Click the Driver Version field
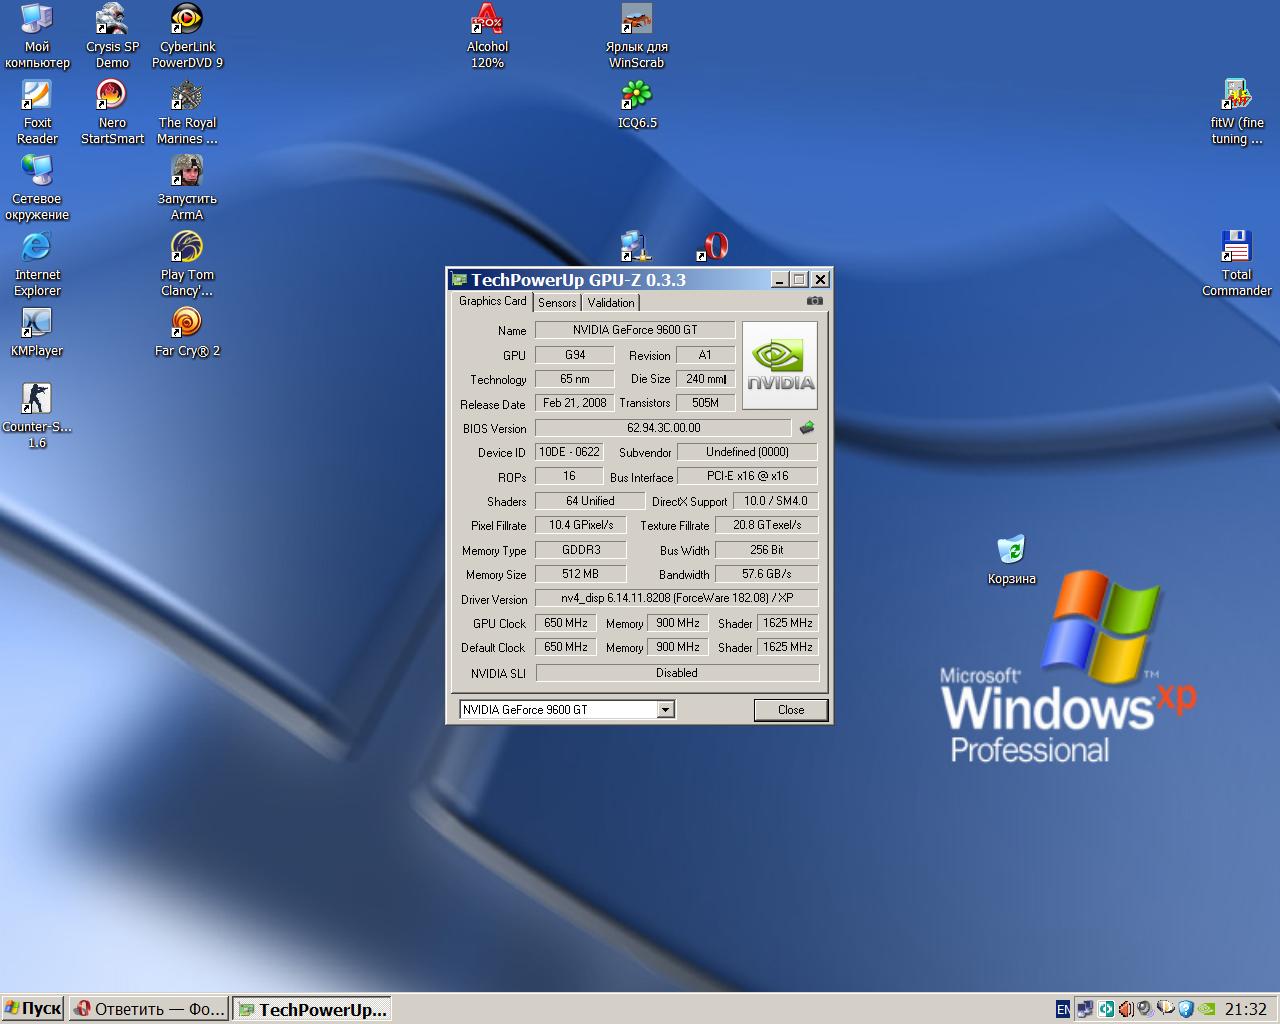Image resolution: width=1280 pixels, height=1024 pixels. pyautogui.click(x=677, y=598)
